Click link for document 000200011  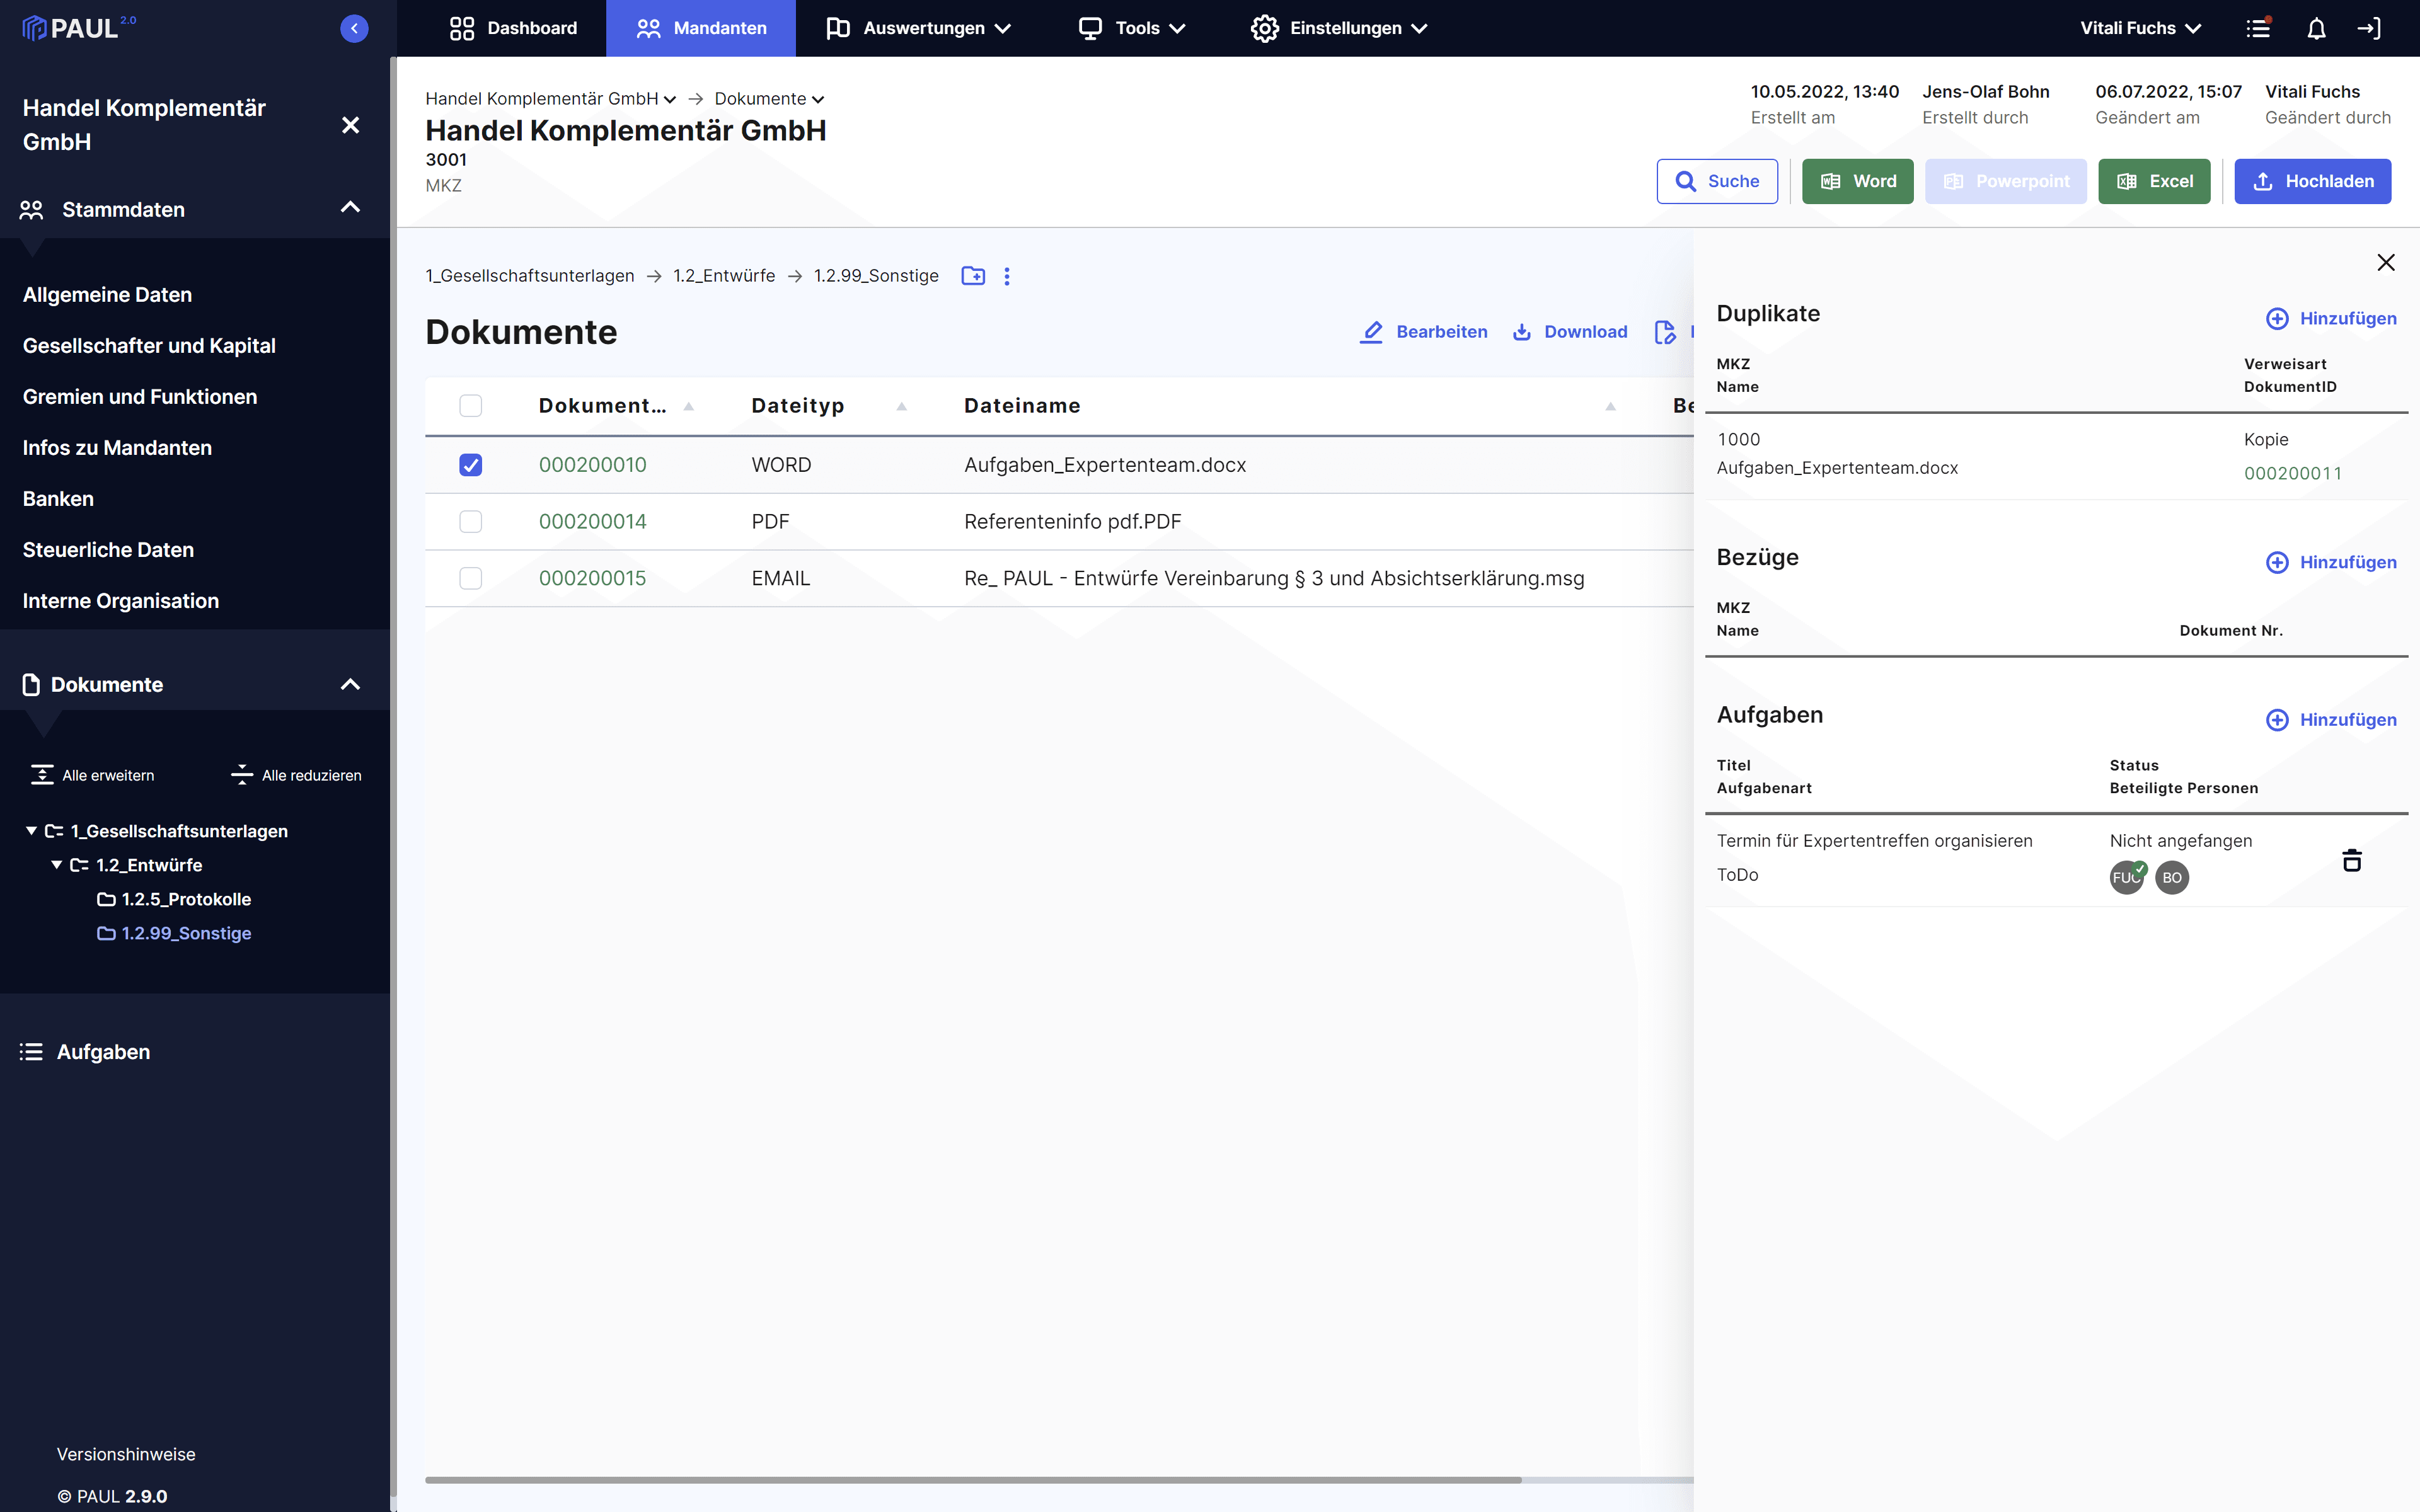point(2293,472)
